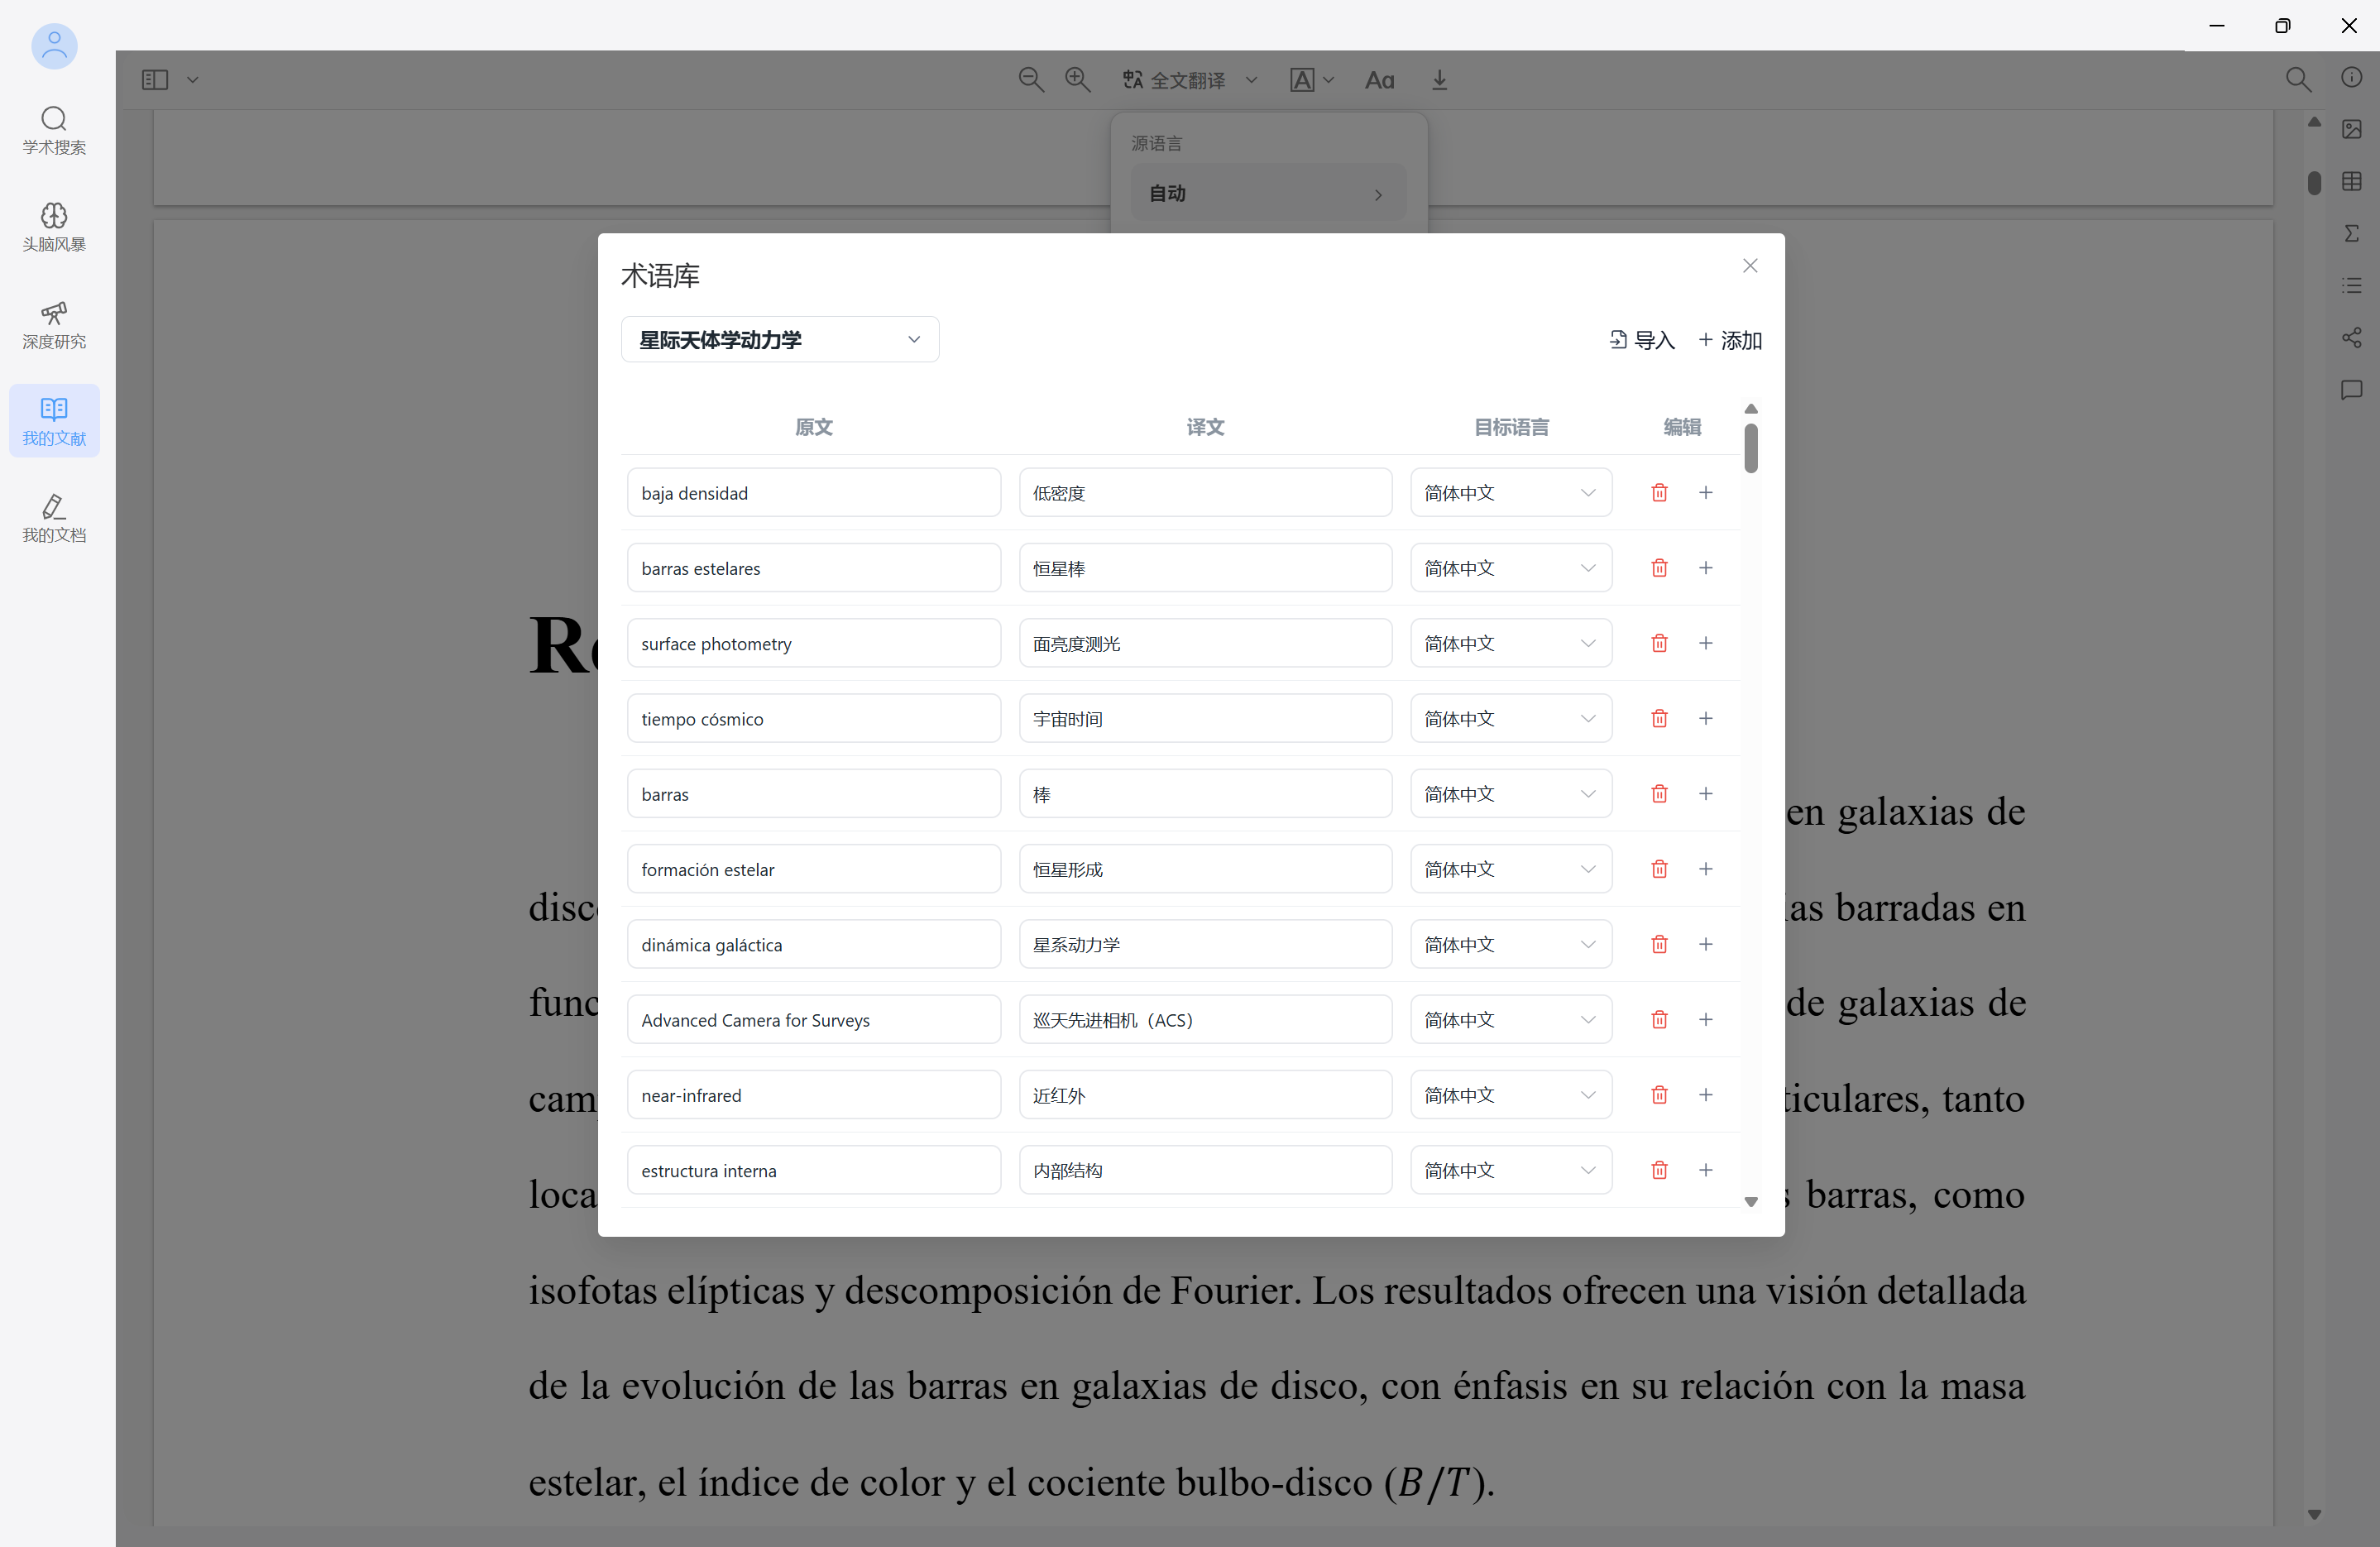Expand the 自动 source language option

click(1267, 193)
